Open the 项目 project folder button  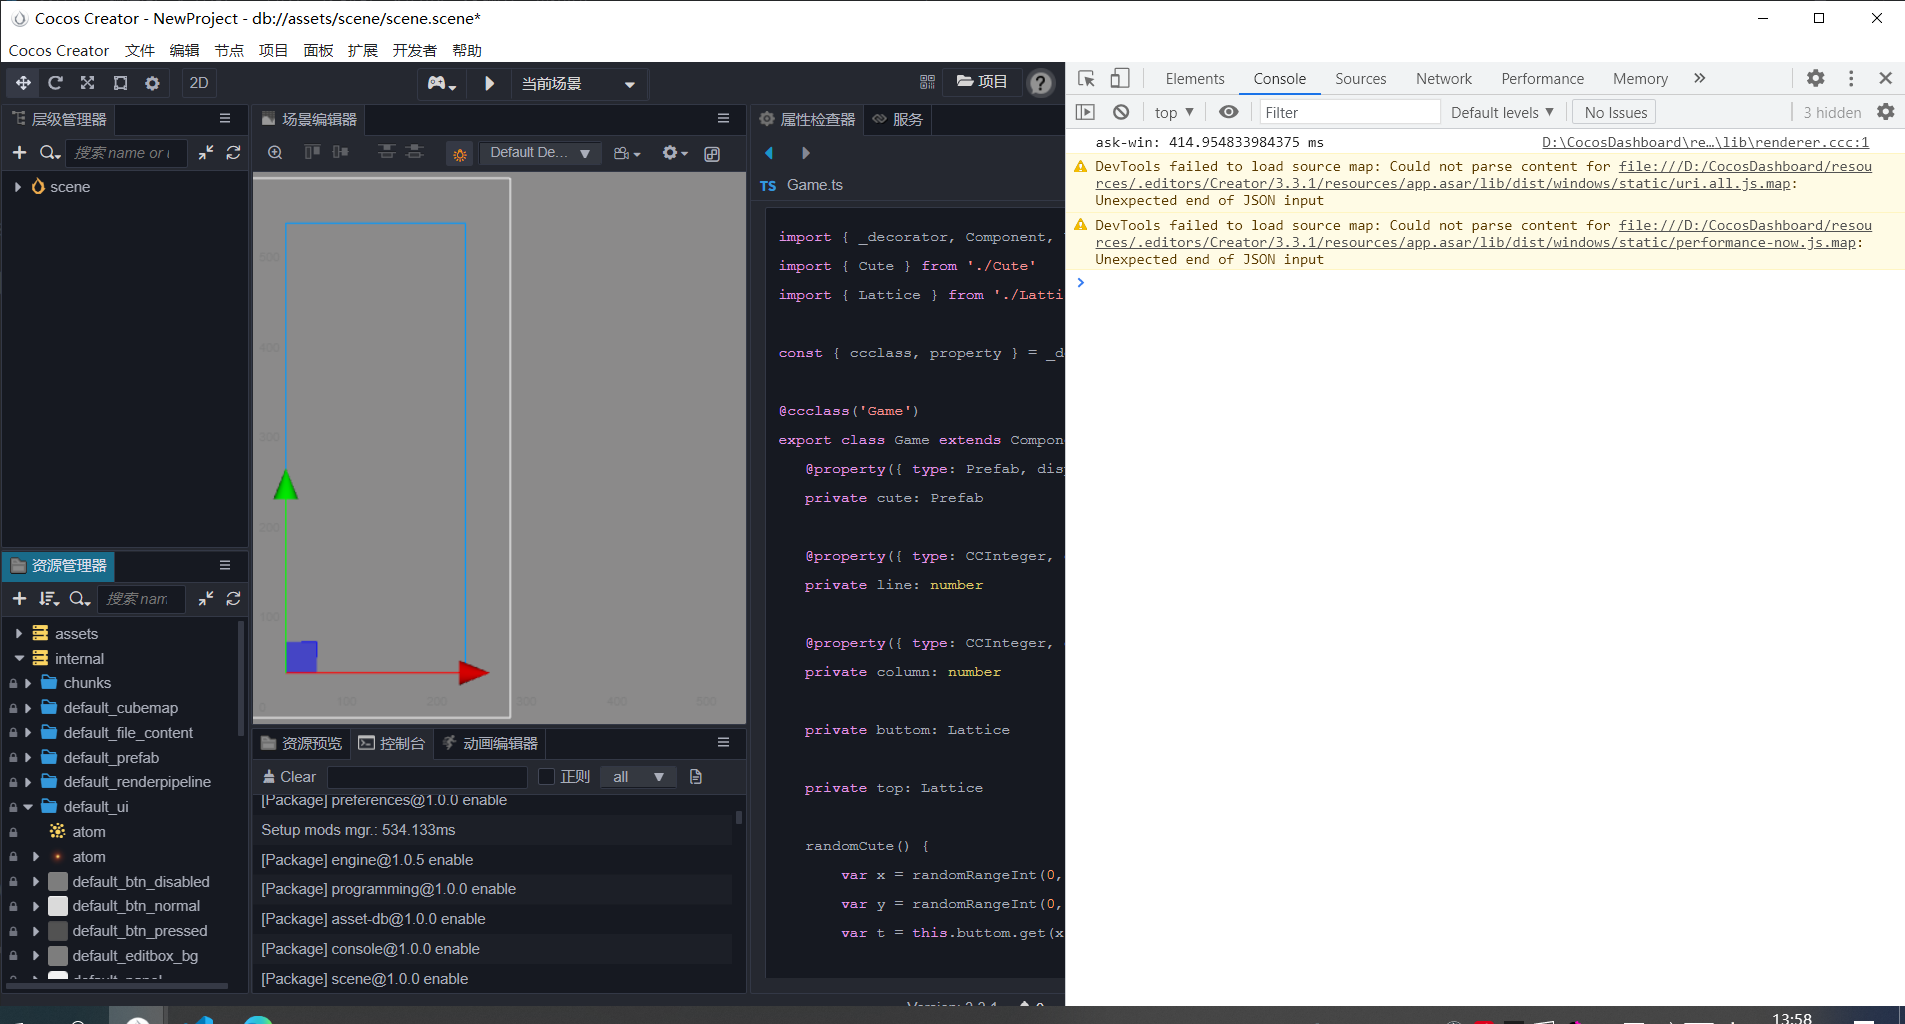point(982,82)
